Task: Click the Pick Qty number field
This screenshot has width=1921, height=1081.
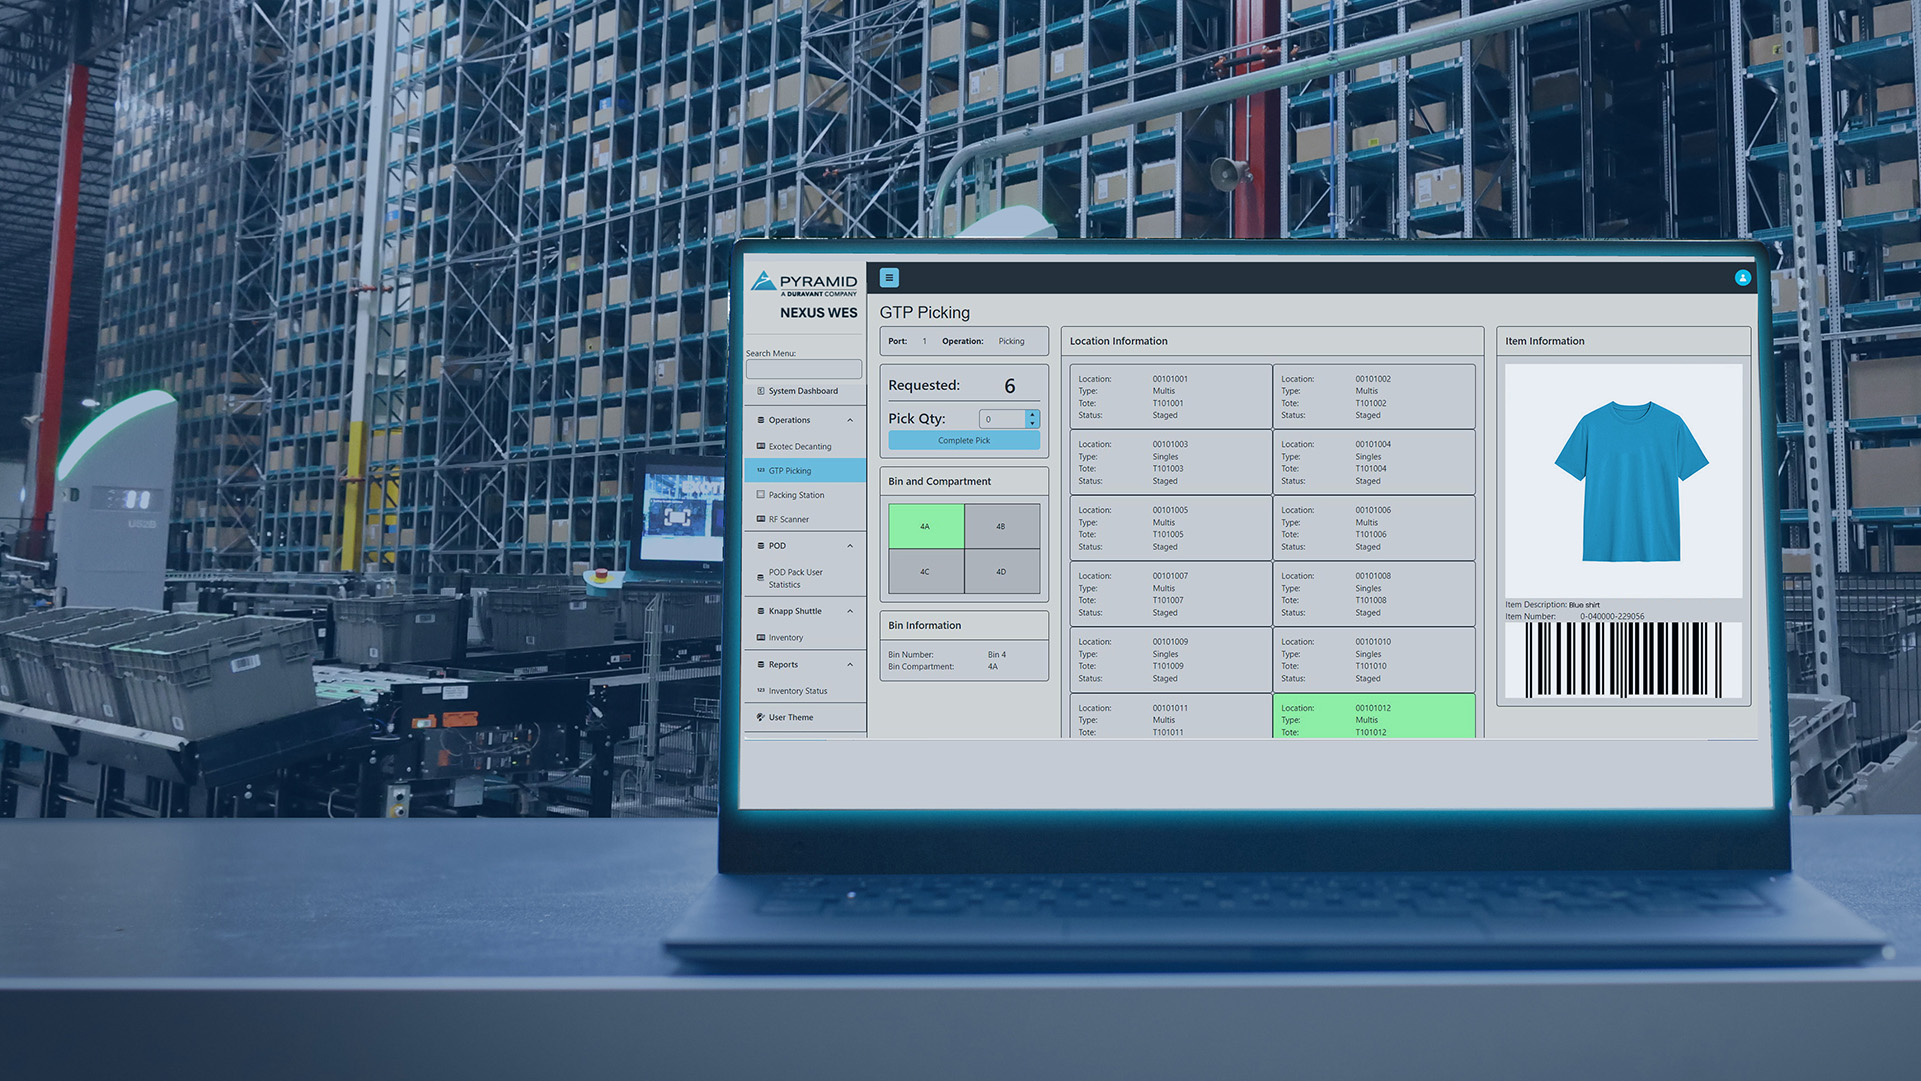Action: pos(1002,419)
